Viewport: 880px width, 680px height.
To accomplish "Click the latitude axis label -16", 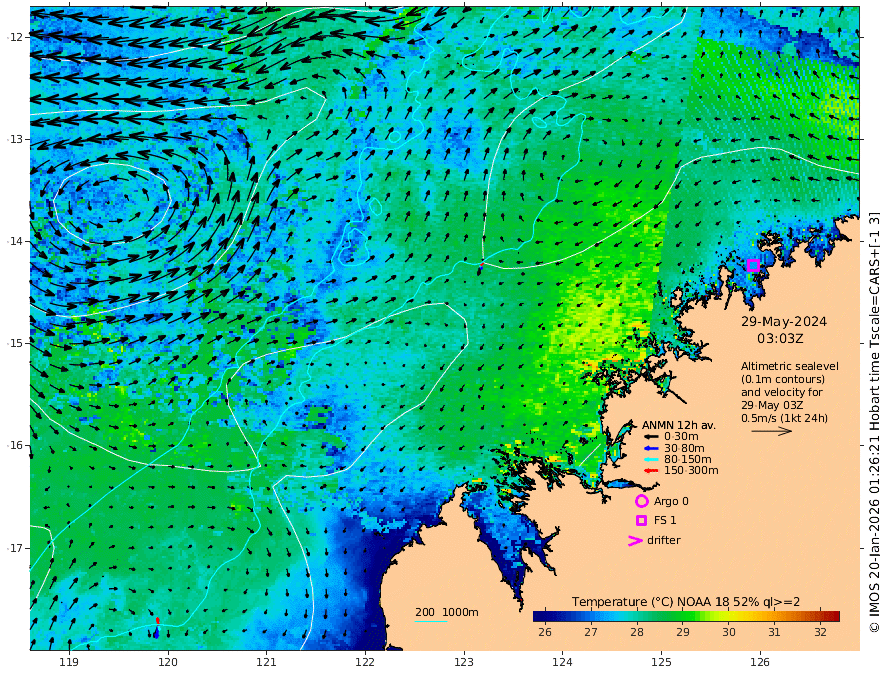I will 15,445.
